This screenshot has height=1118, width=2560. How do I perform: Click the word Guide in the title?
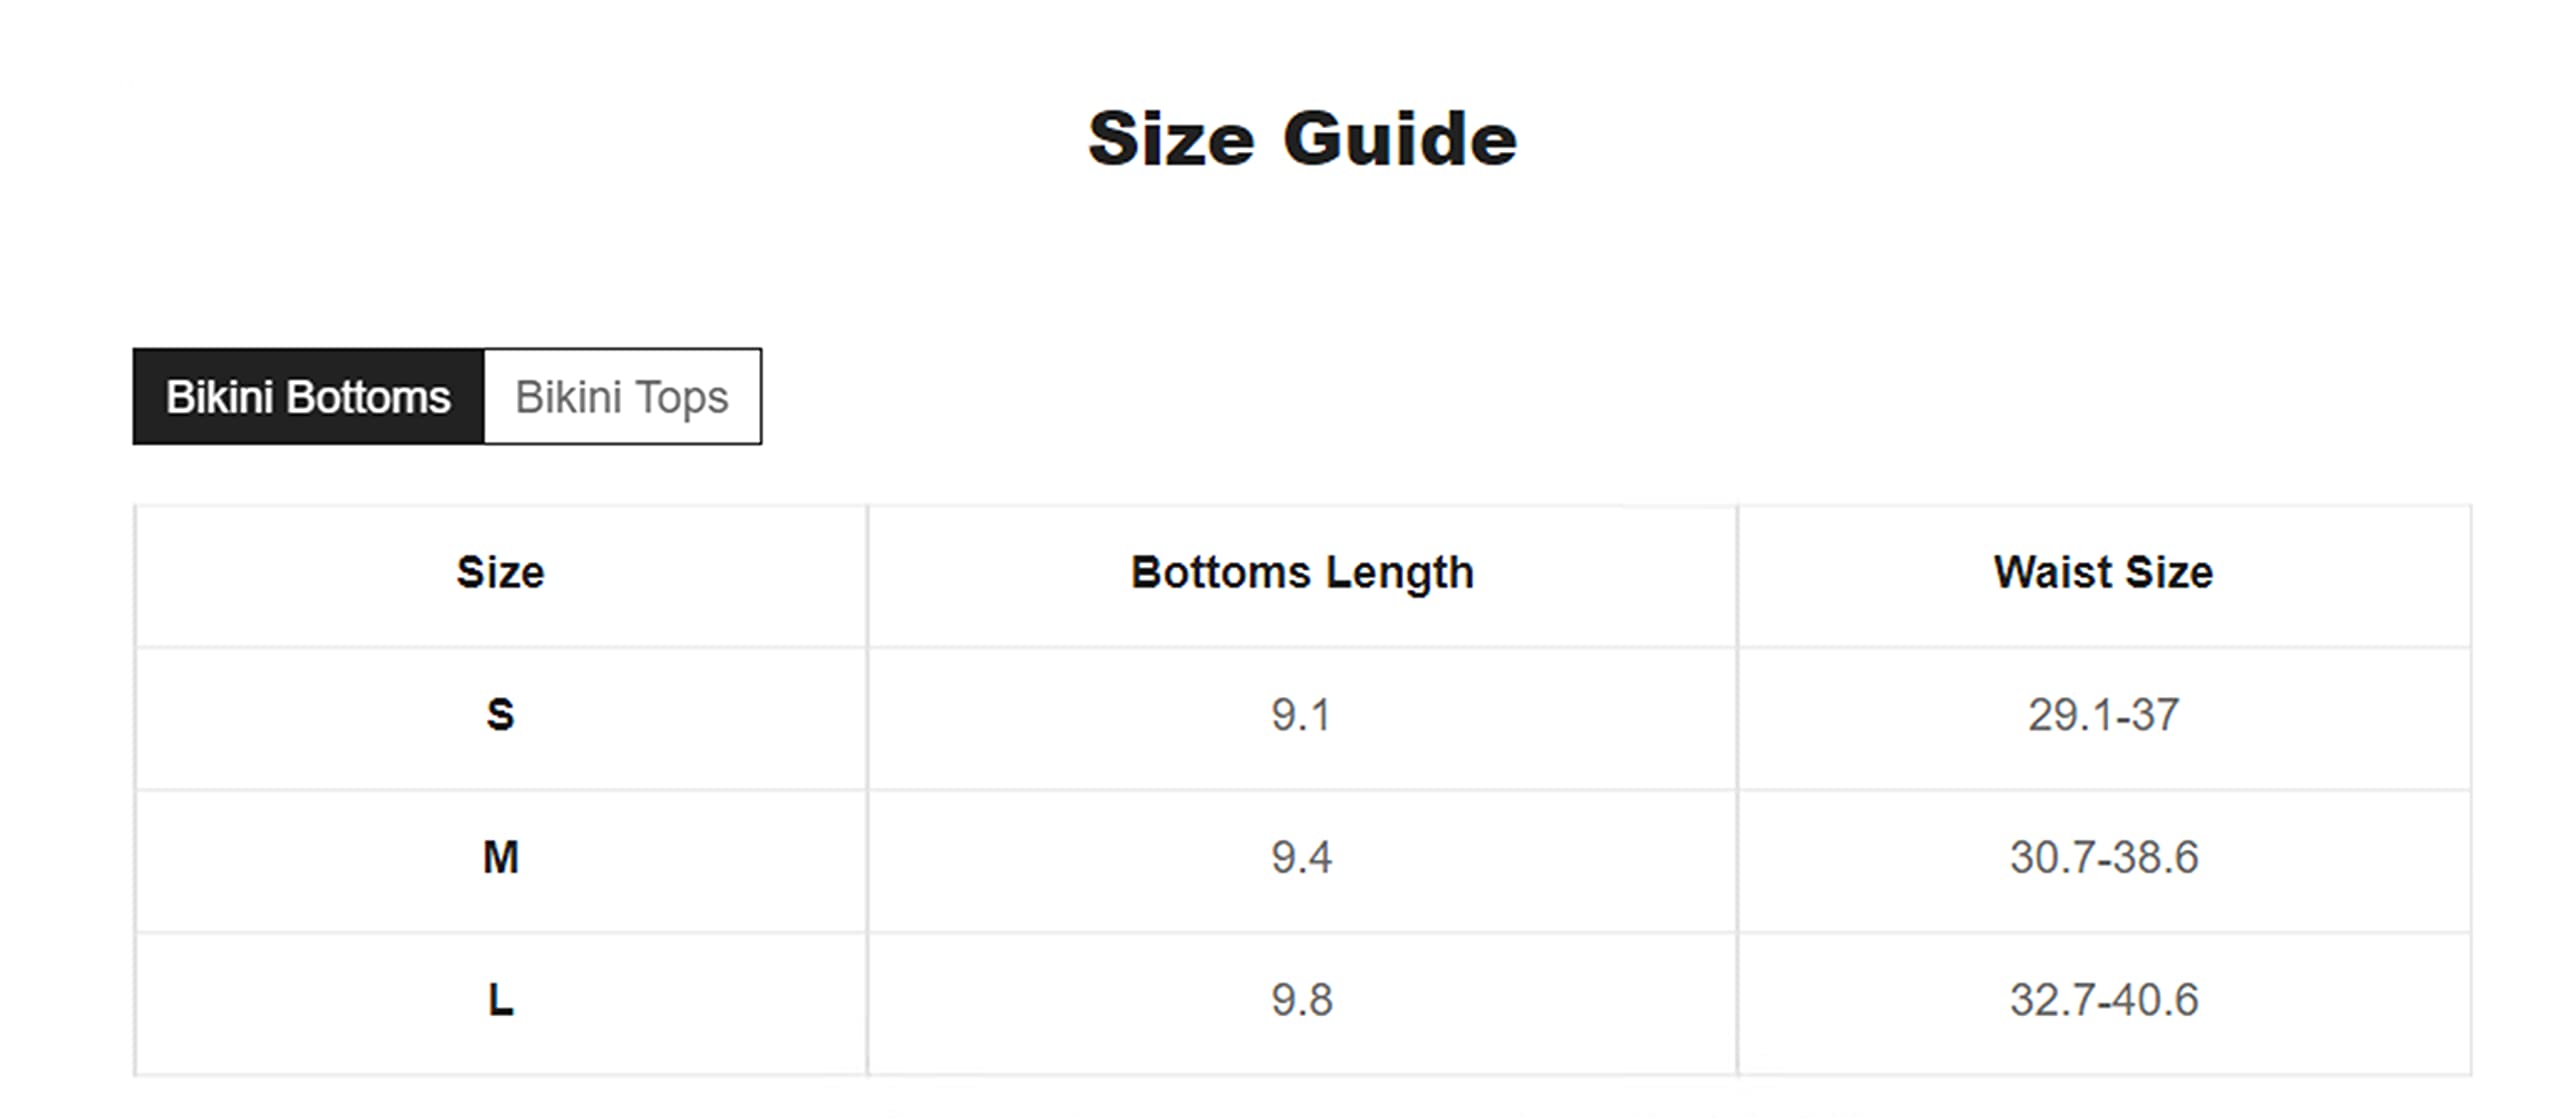click(1400, 139)
